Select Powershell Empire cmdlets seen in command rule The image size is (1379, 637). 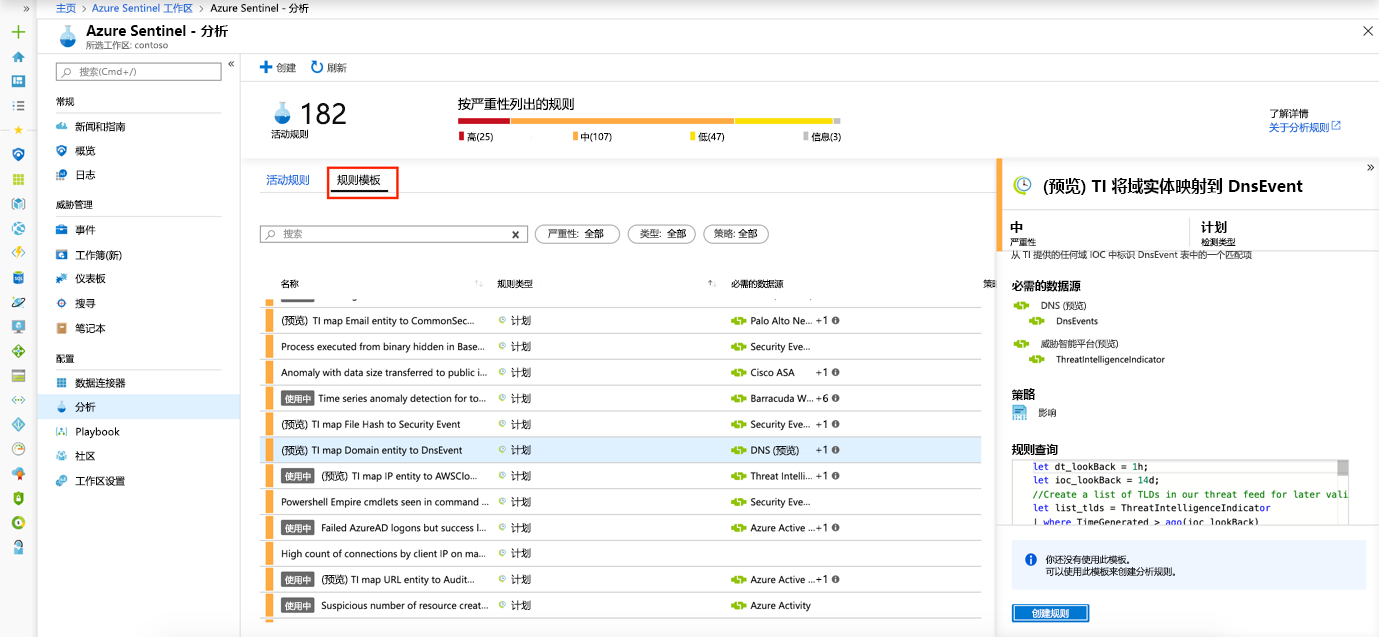click(621, 502)
